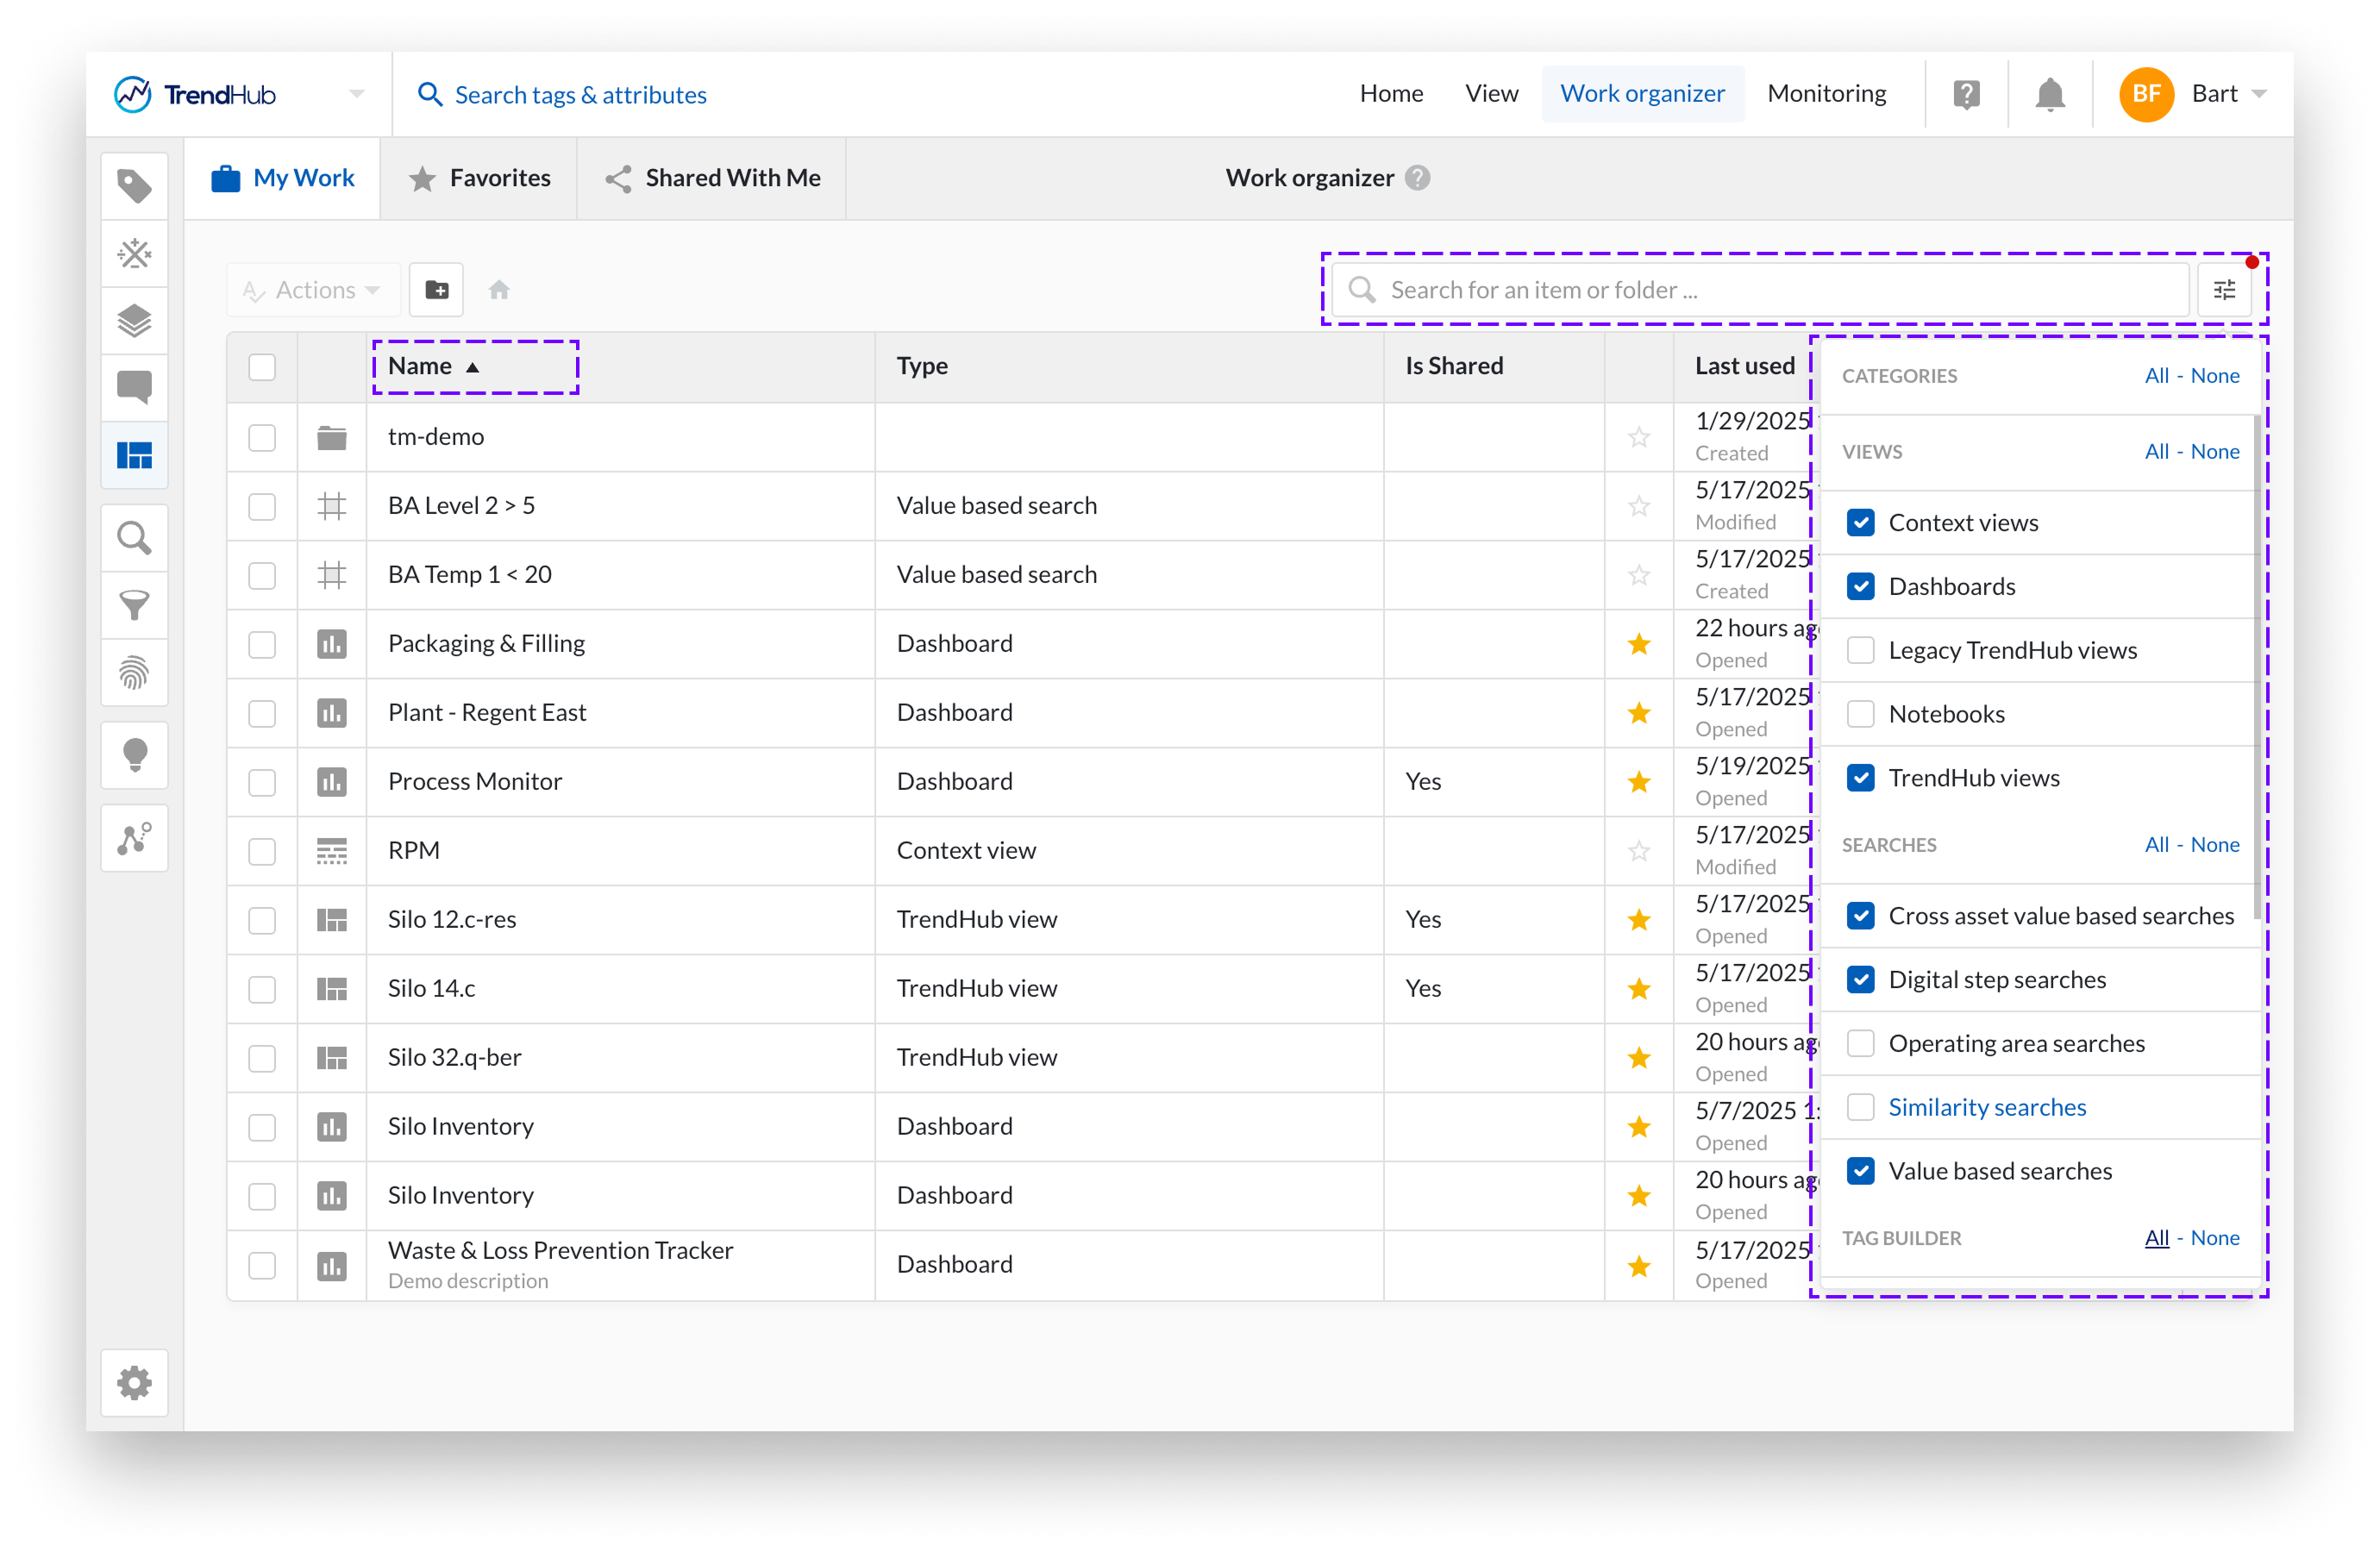The height and width of the screenshot is (1552, 2380).
Task: Toggle favorite star for Process Monitor
Action: click(1638, 782)
